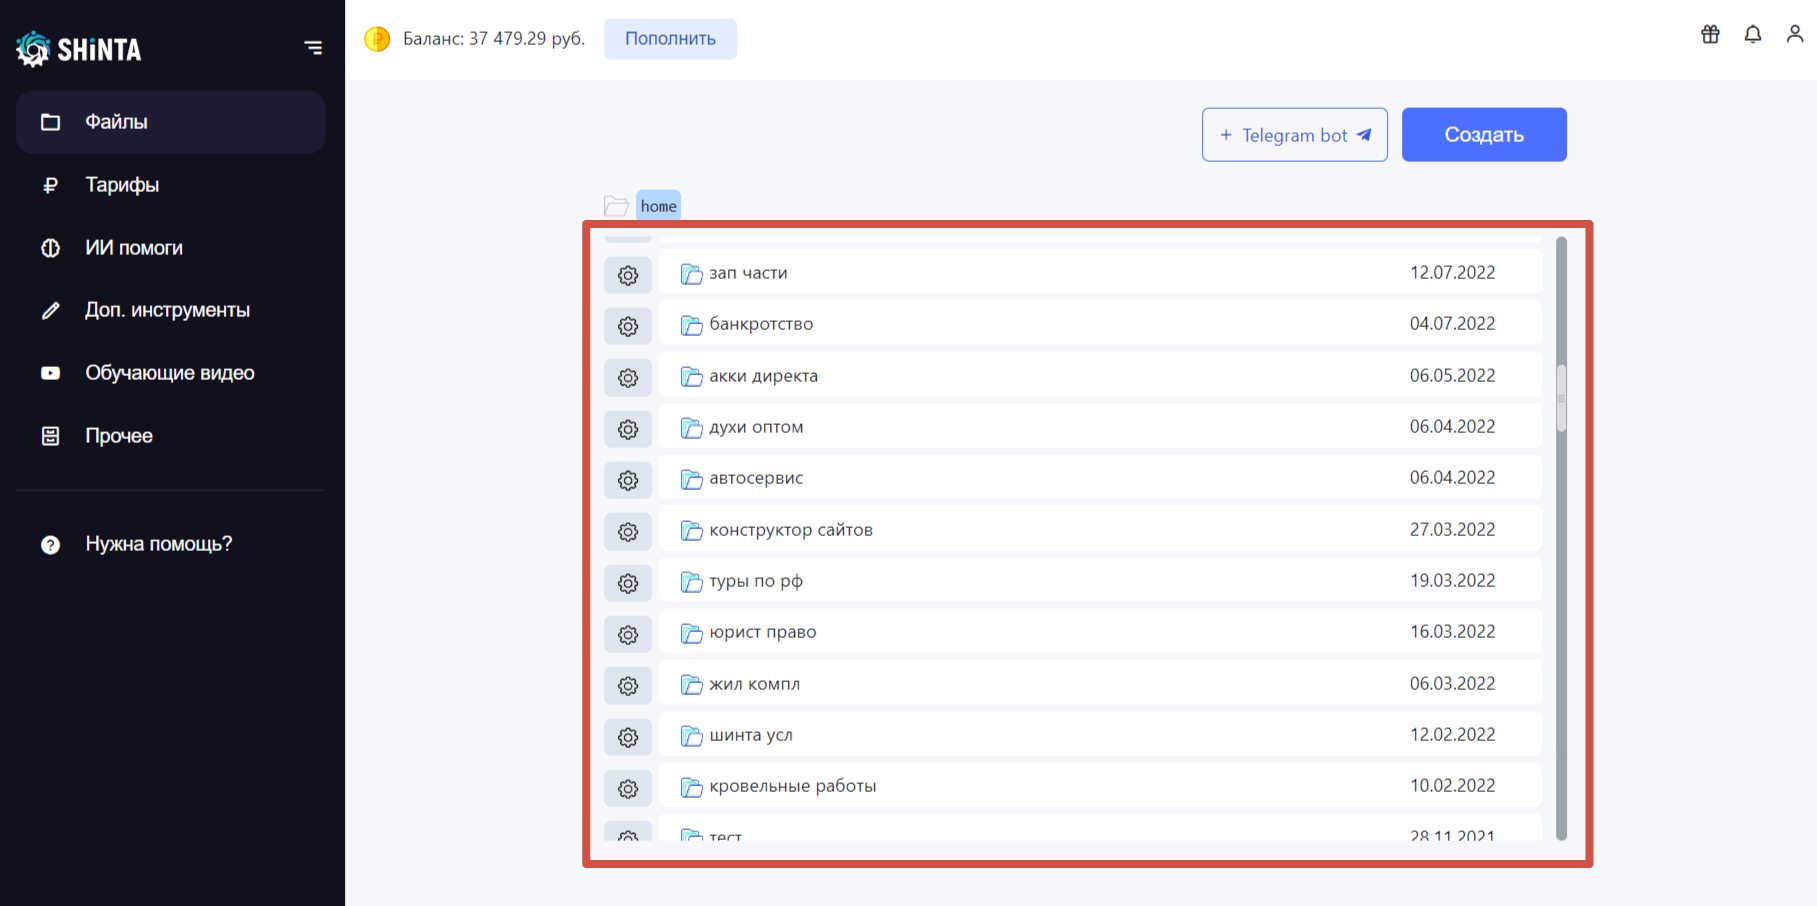Screen dimensions: 1817x906
Task: Open Доп. инструменты sidebar item
Action: pos(171,310)
